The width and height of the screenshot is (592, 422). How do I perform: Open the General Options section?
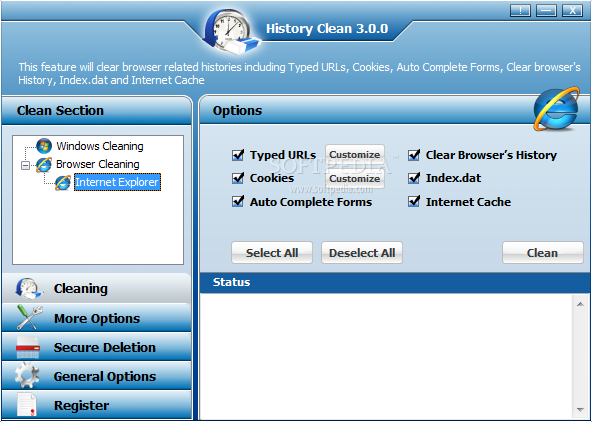tap(96, 376)
